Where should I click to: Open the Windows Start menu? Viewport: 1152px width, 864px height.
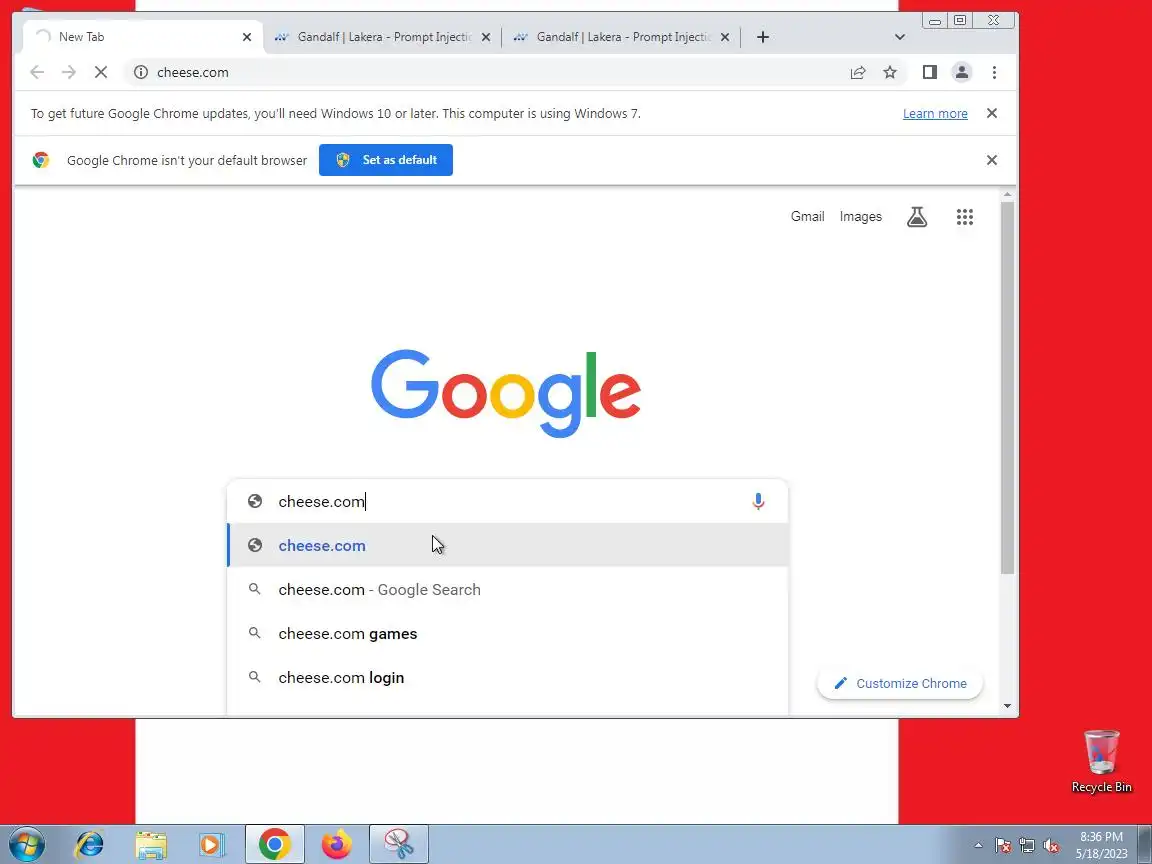pos(26,845)
